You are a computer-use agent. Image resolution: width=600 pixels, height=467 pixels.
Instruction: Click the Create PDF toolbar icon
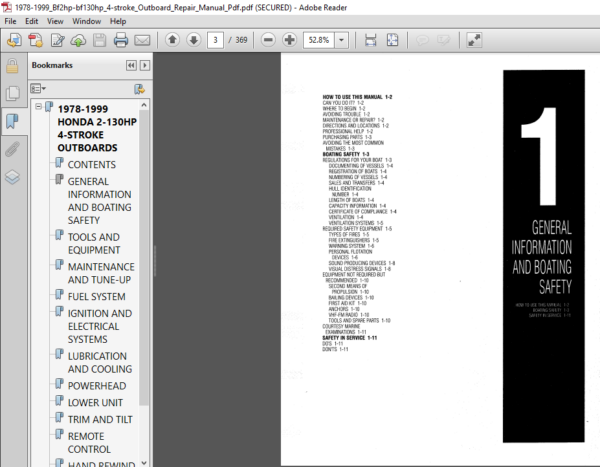tap(36, 40)
